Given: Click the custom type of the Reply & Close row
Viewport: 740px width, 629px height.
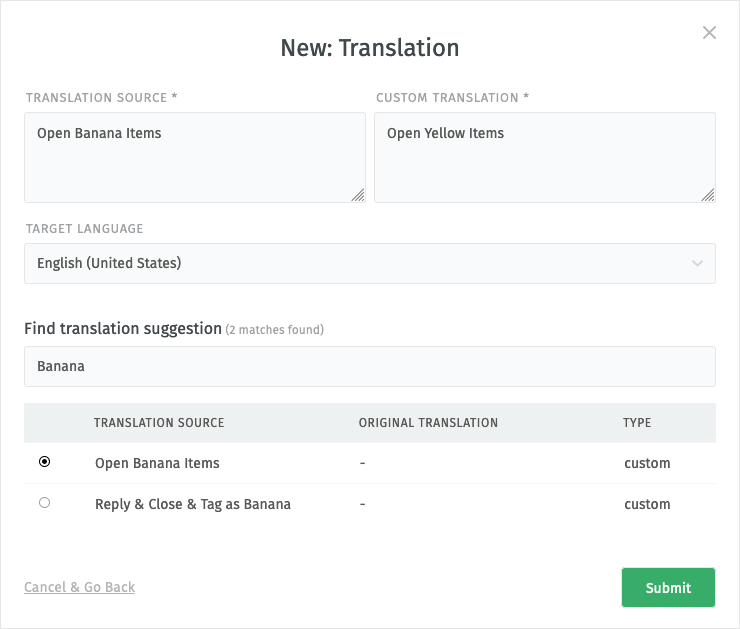Looking at the screenshot, I should tap(647, 504).
